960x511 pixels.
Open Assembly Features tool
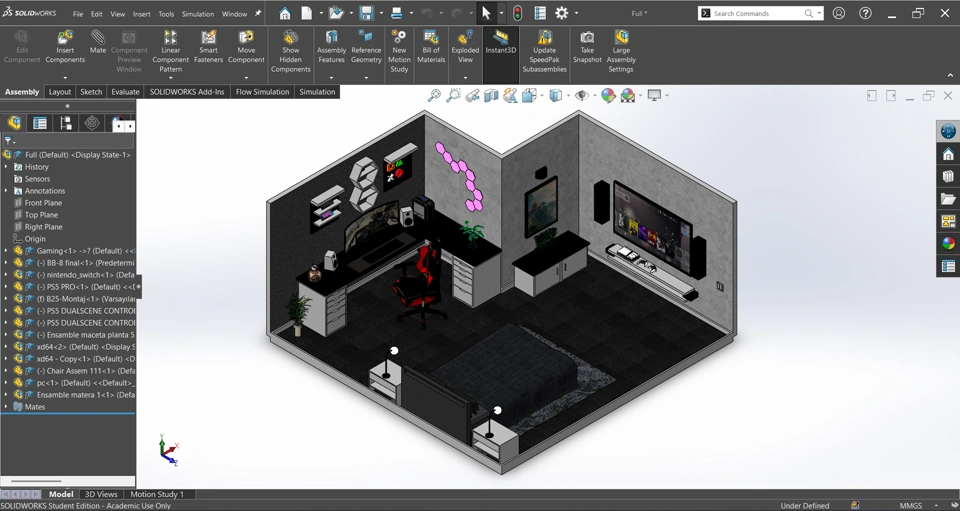(331, 47)
